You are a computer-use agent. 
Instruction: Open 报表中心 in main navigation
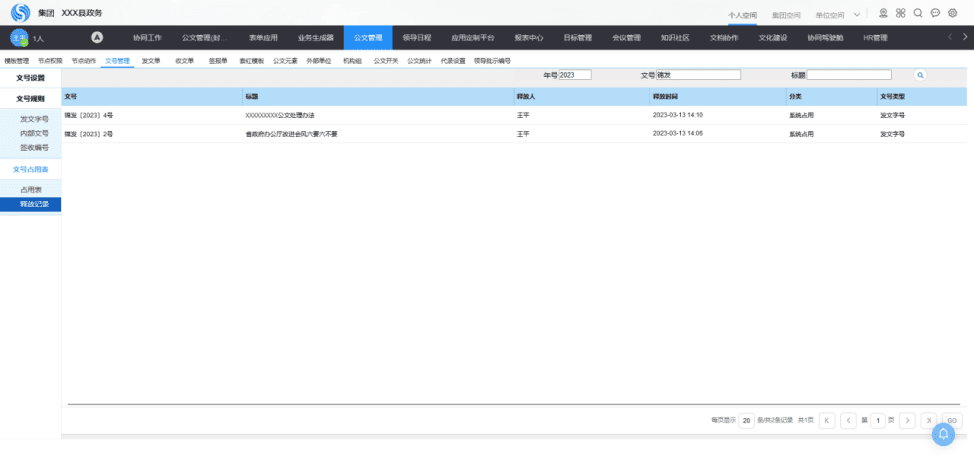pos(529,38)
